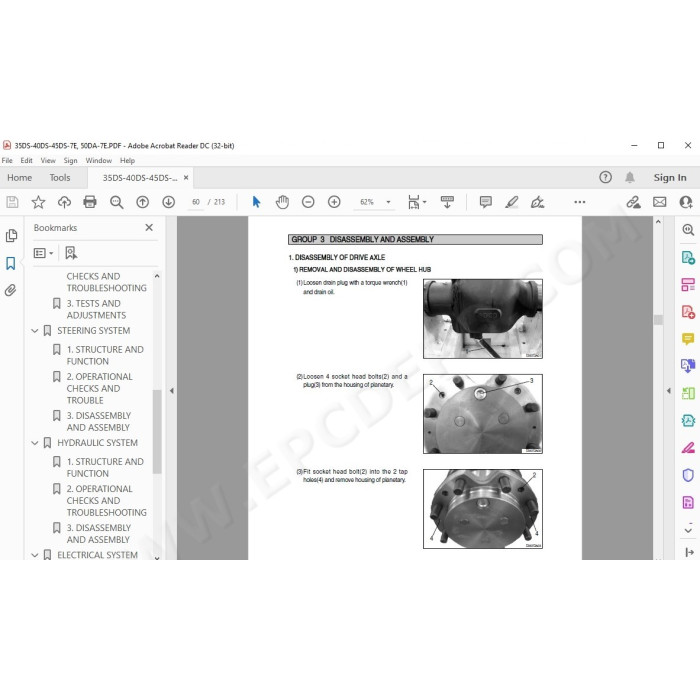This screenshot has height=700, width=700.
Task: Show more tools chevron in right pane
Action: tap(688, 530)
